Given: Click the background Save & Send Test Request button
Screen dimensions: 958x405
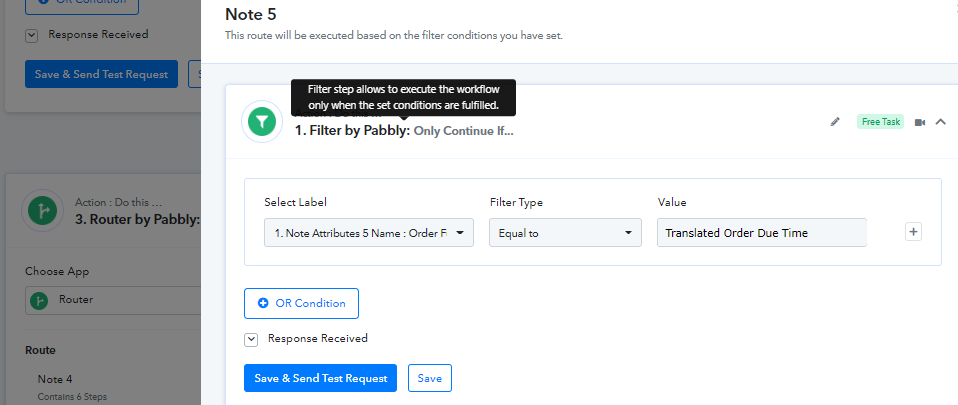Looking at the screenshot, I should coord(101,74).
